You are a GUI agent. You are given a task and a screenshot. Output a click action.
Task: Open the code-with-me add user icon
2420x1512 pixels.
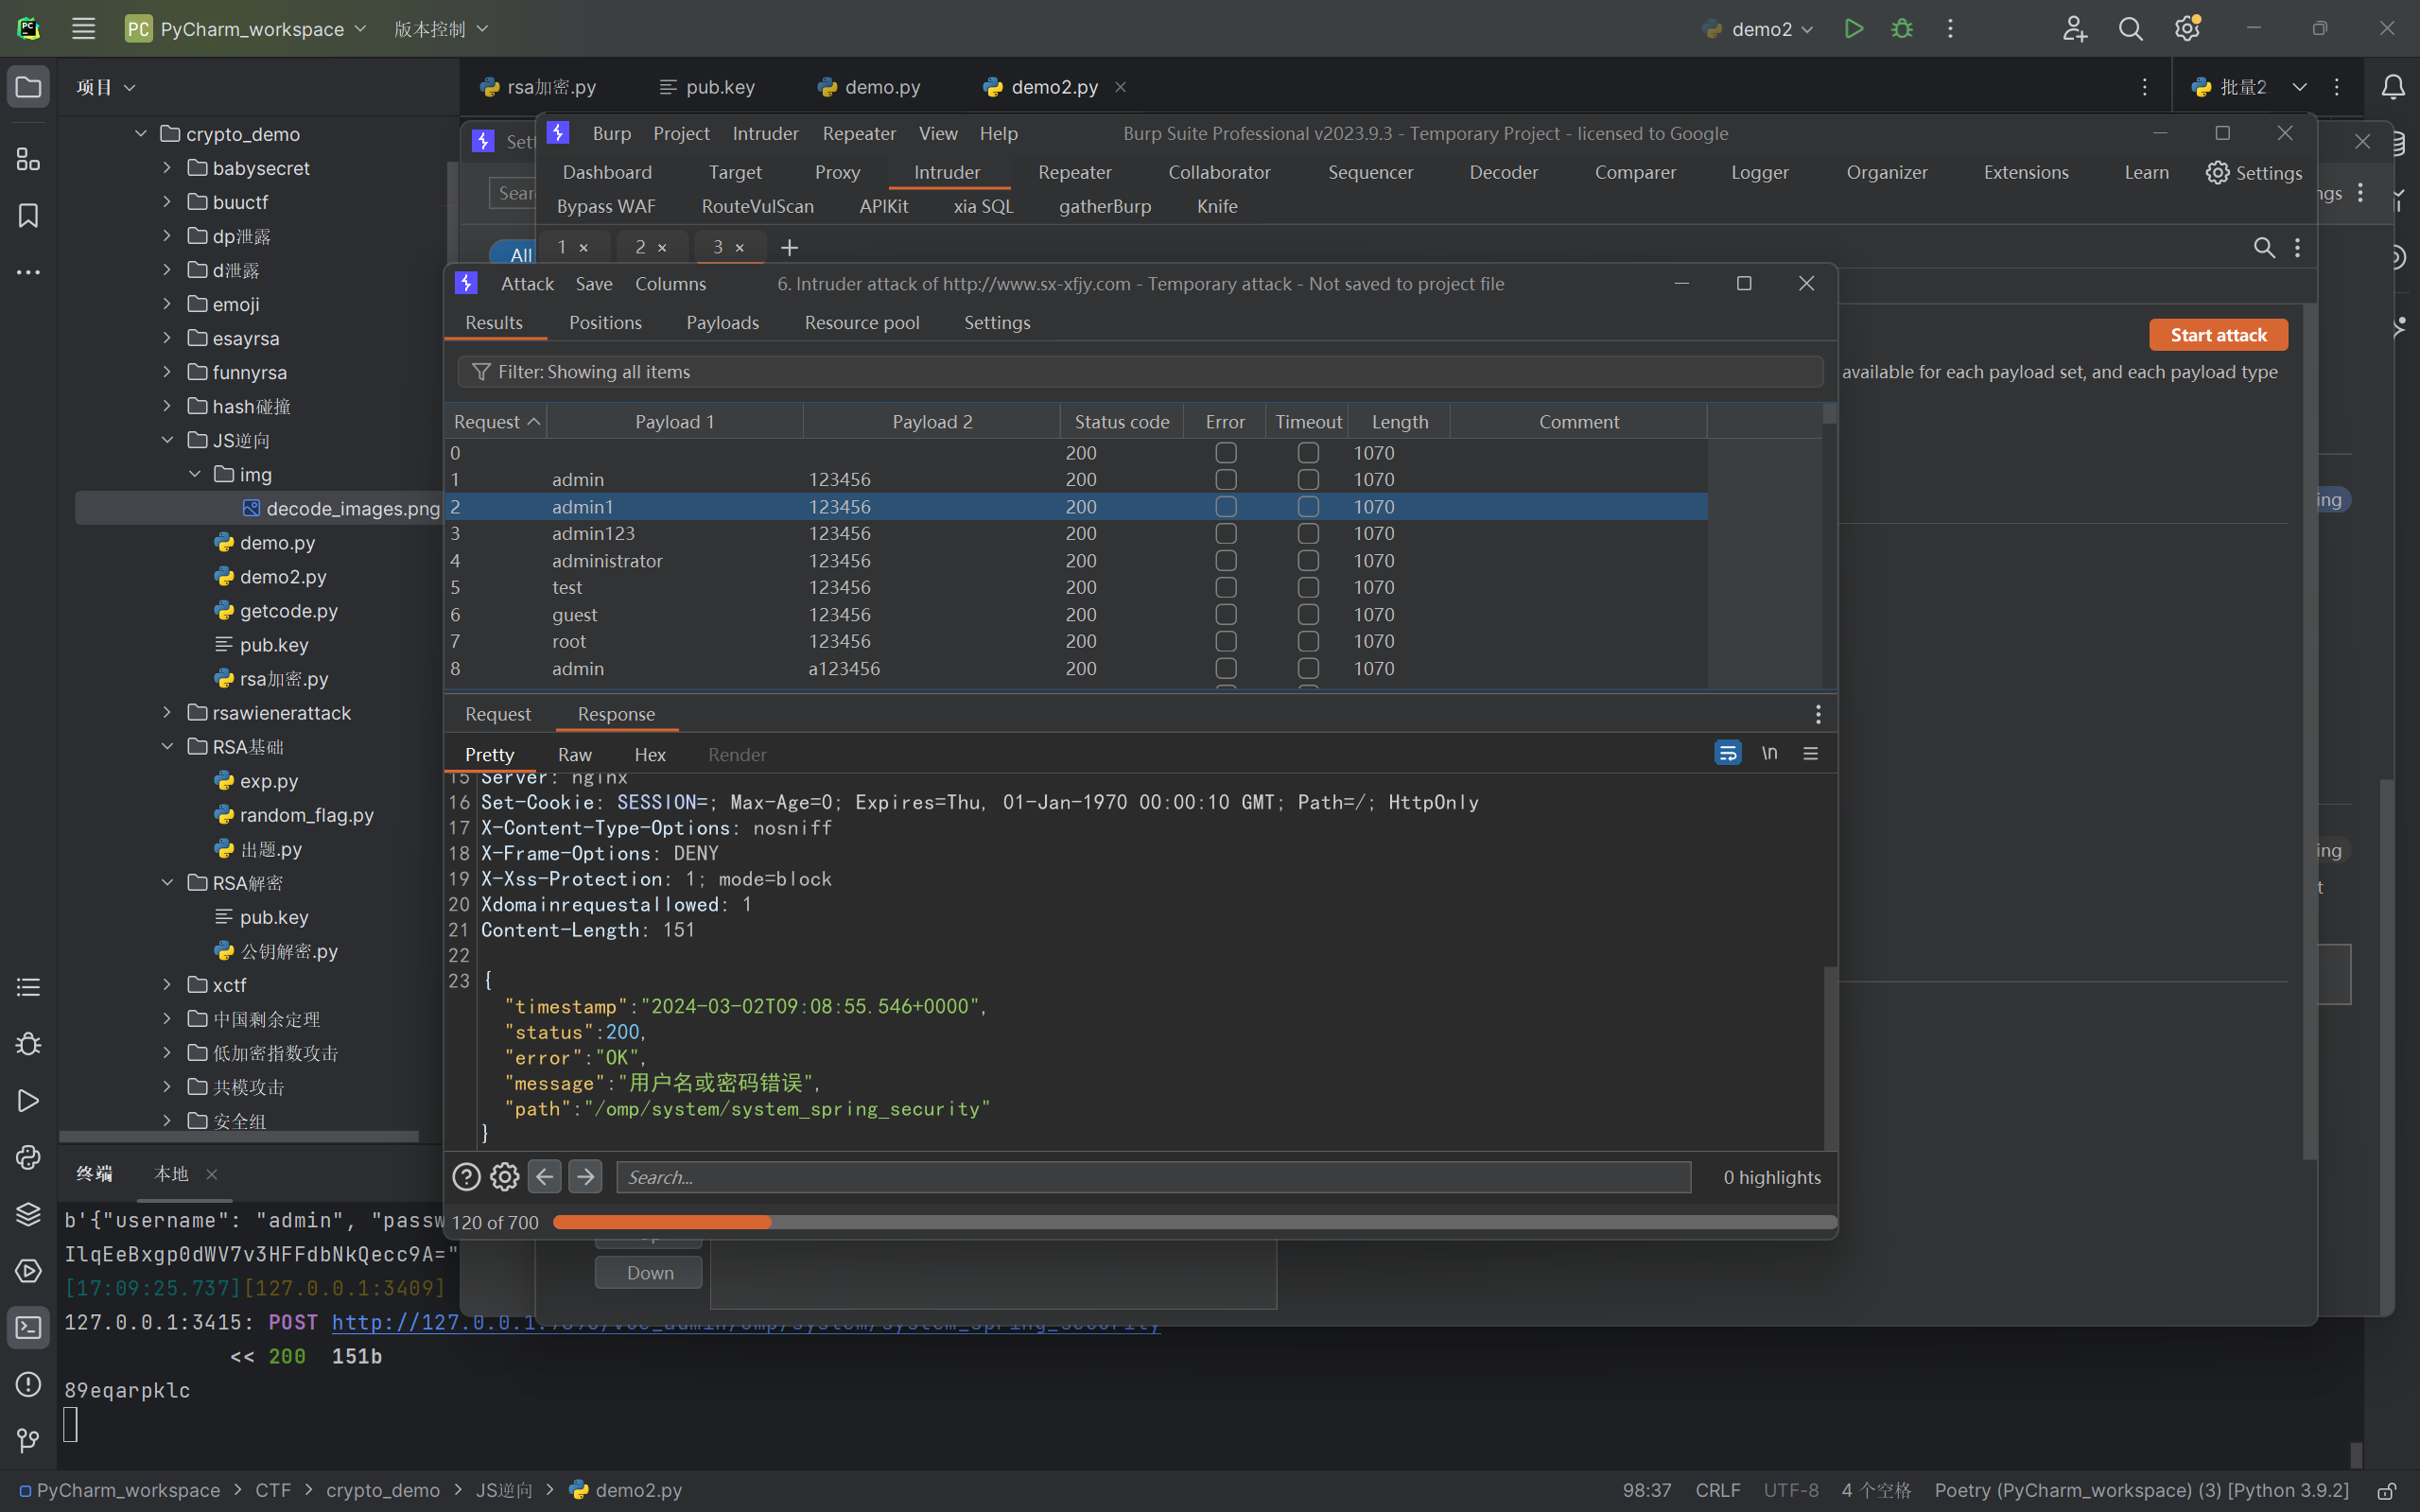(x=2075, y=29)
